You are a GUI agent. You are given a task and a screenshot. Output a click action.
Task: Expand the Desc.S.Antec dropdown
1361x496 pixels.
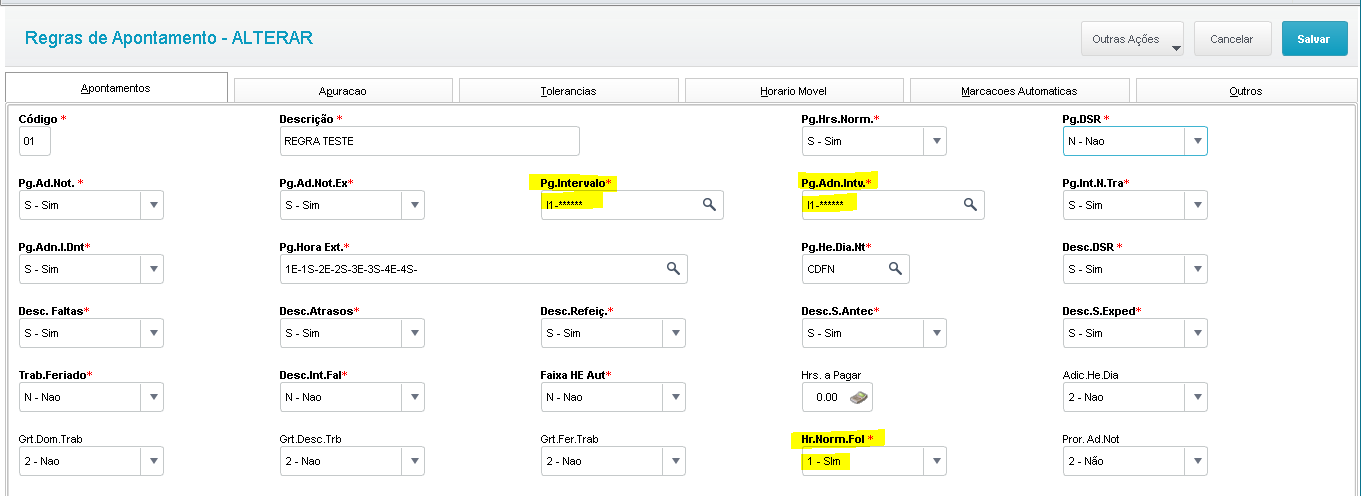[935, 333]
